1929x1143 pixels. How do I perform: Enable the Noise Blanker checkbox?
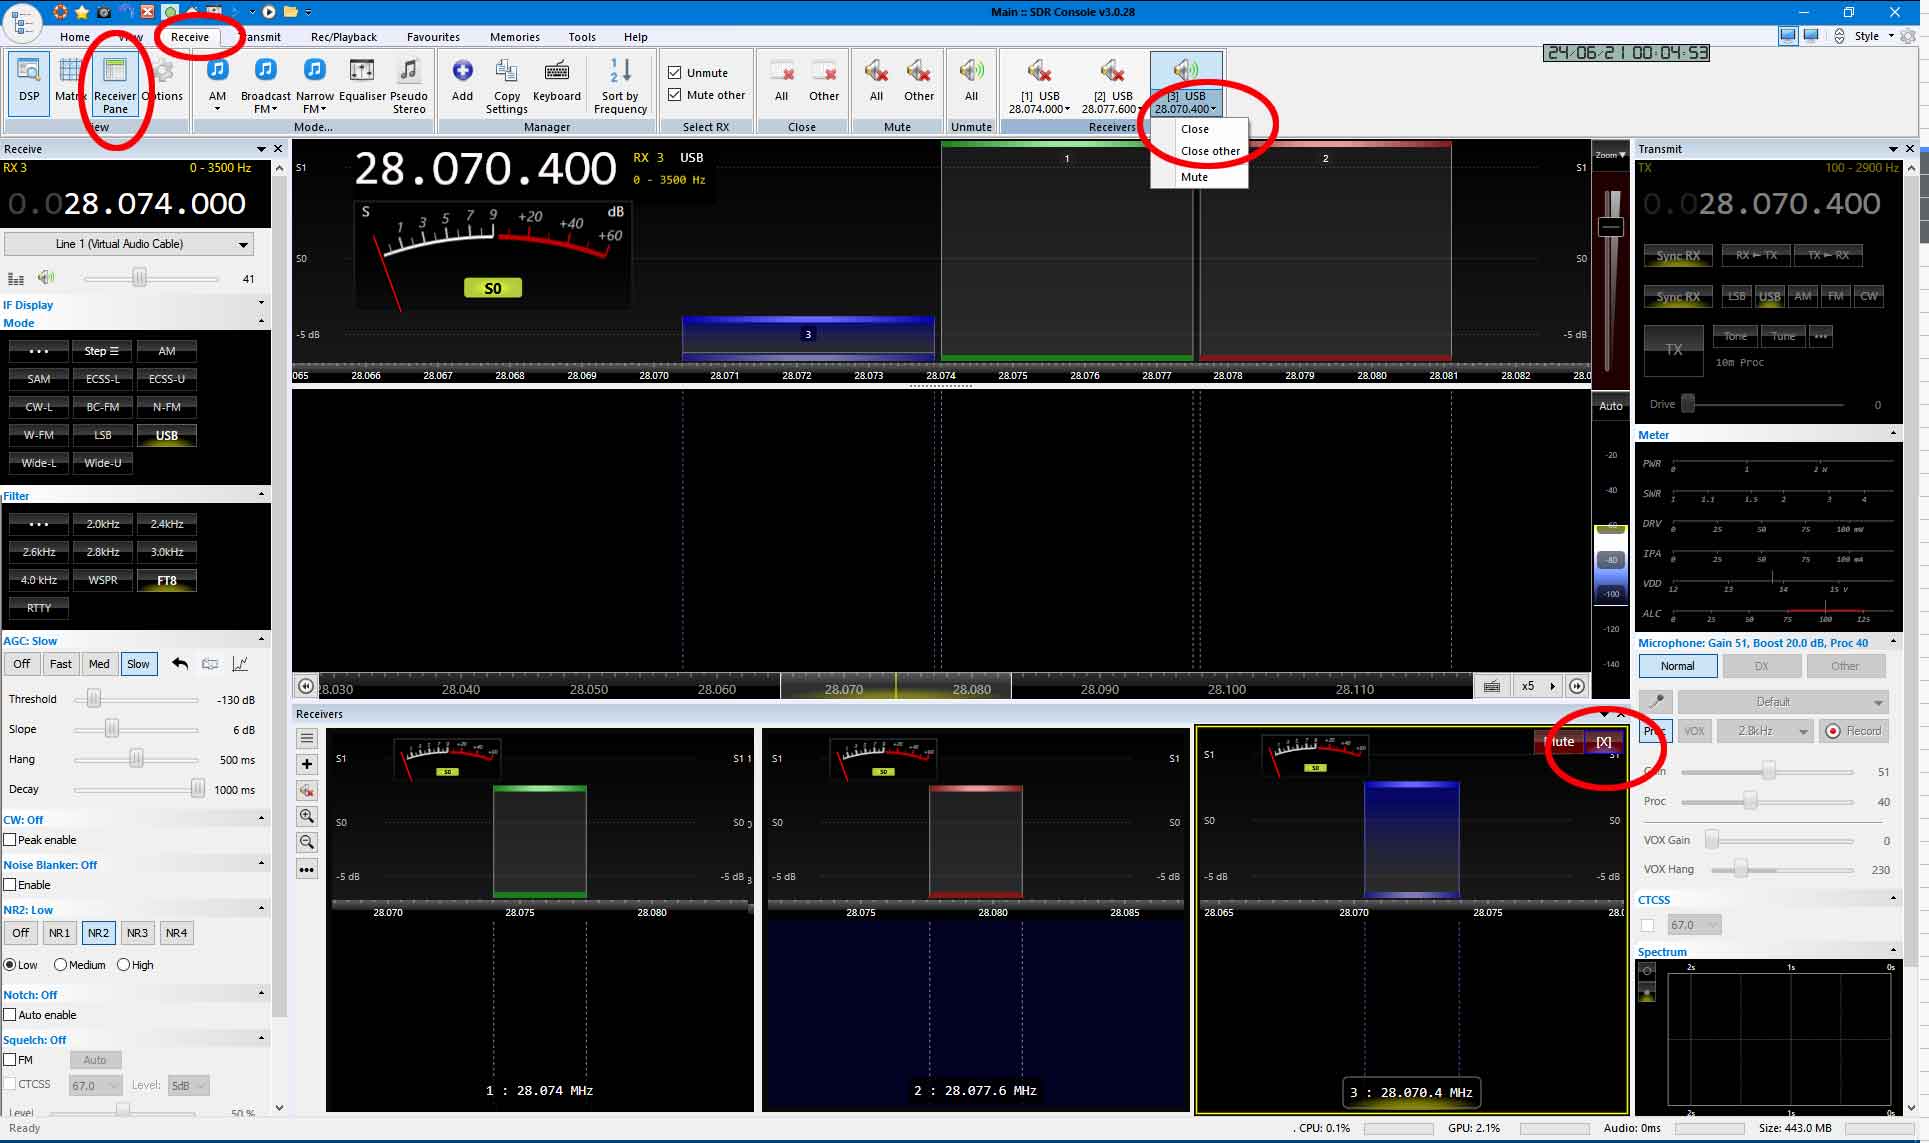(x=10, y=885)
